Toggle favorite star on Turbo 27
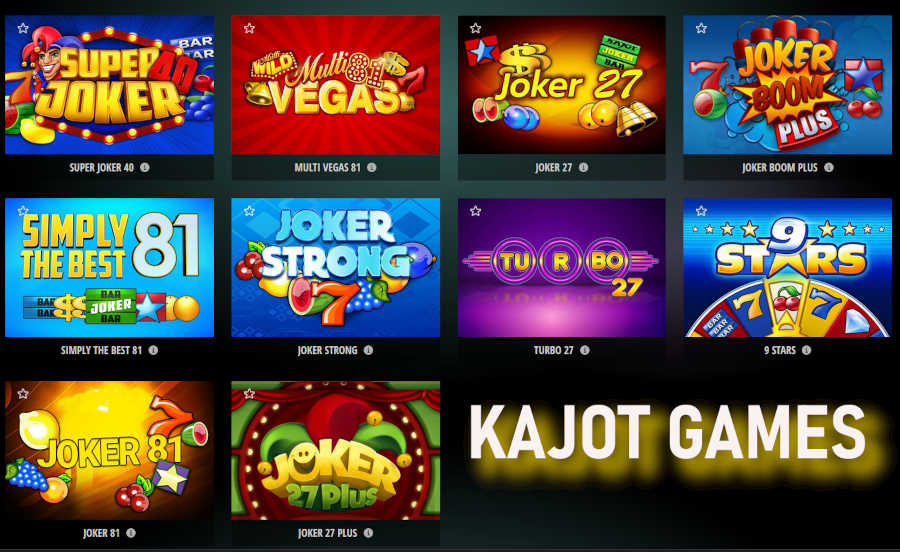 475,211
